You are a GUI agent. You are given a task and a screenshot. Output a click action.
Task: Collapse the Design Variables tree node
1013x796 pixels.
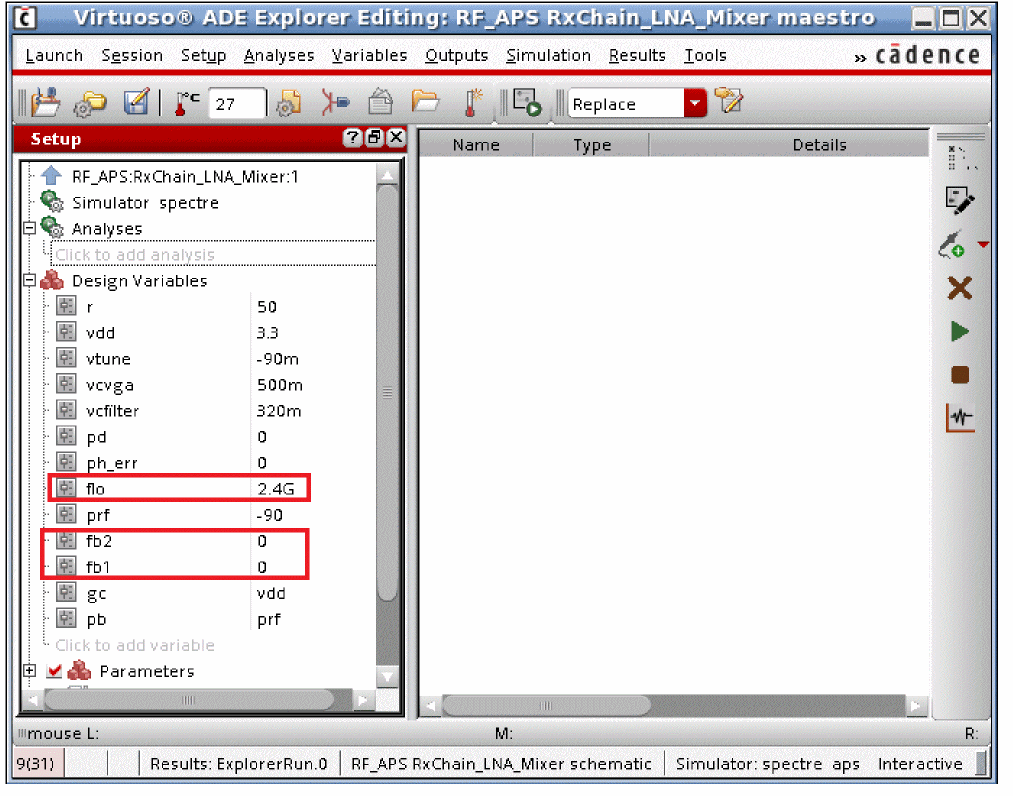[30, 281]
